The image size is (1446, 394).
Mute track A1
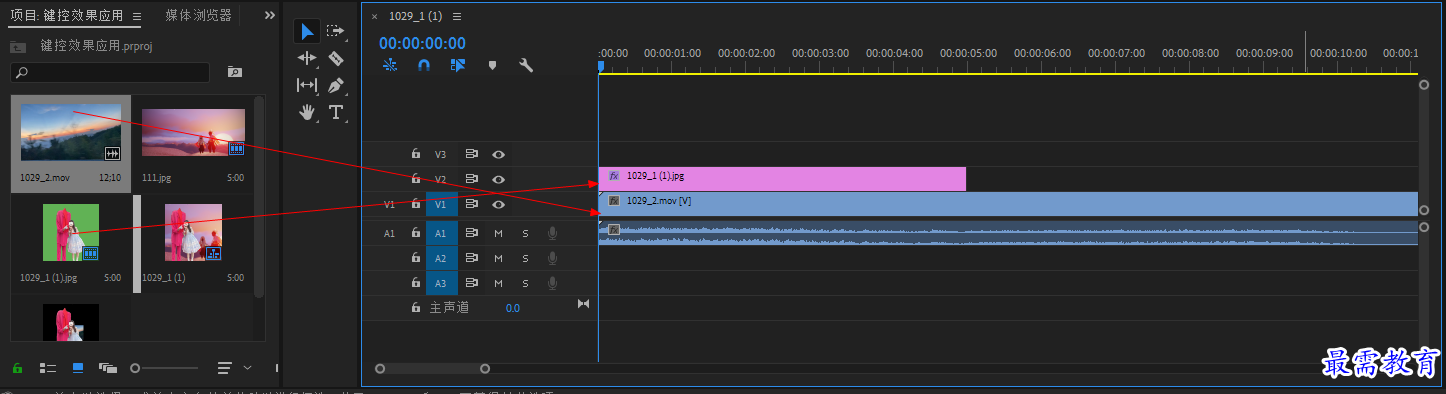point(498,233)
